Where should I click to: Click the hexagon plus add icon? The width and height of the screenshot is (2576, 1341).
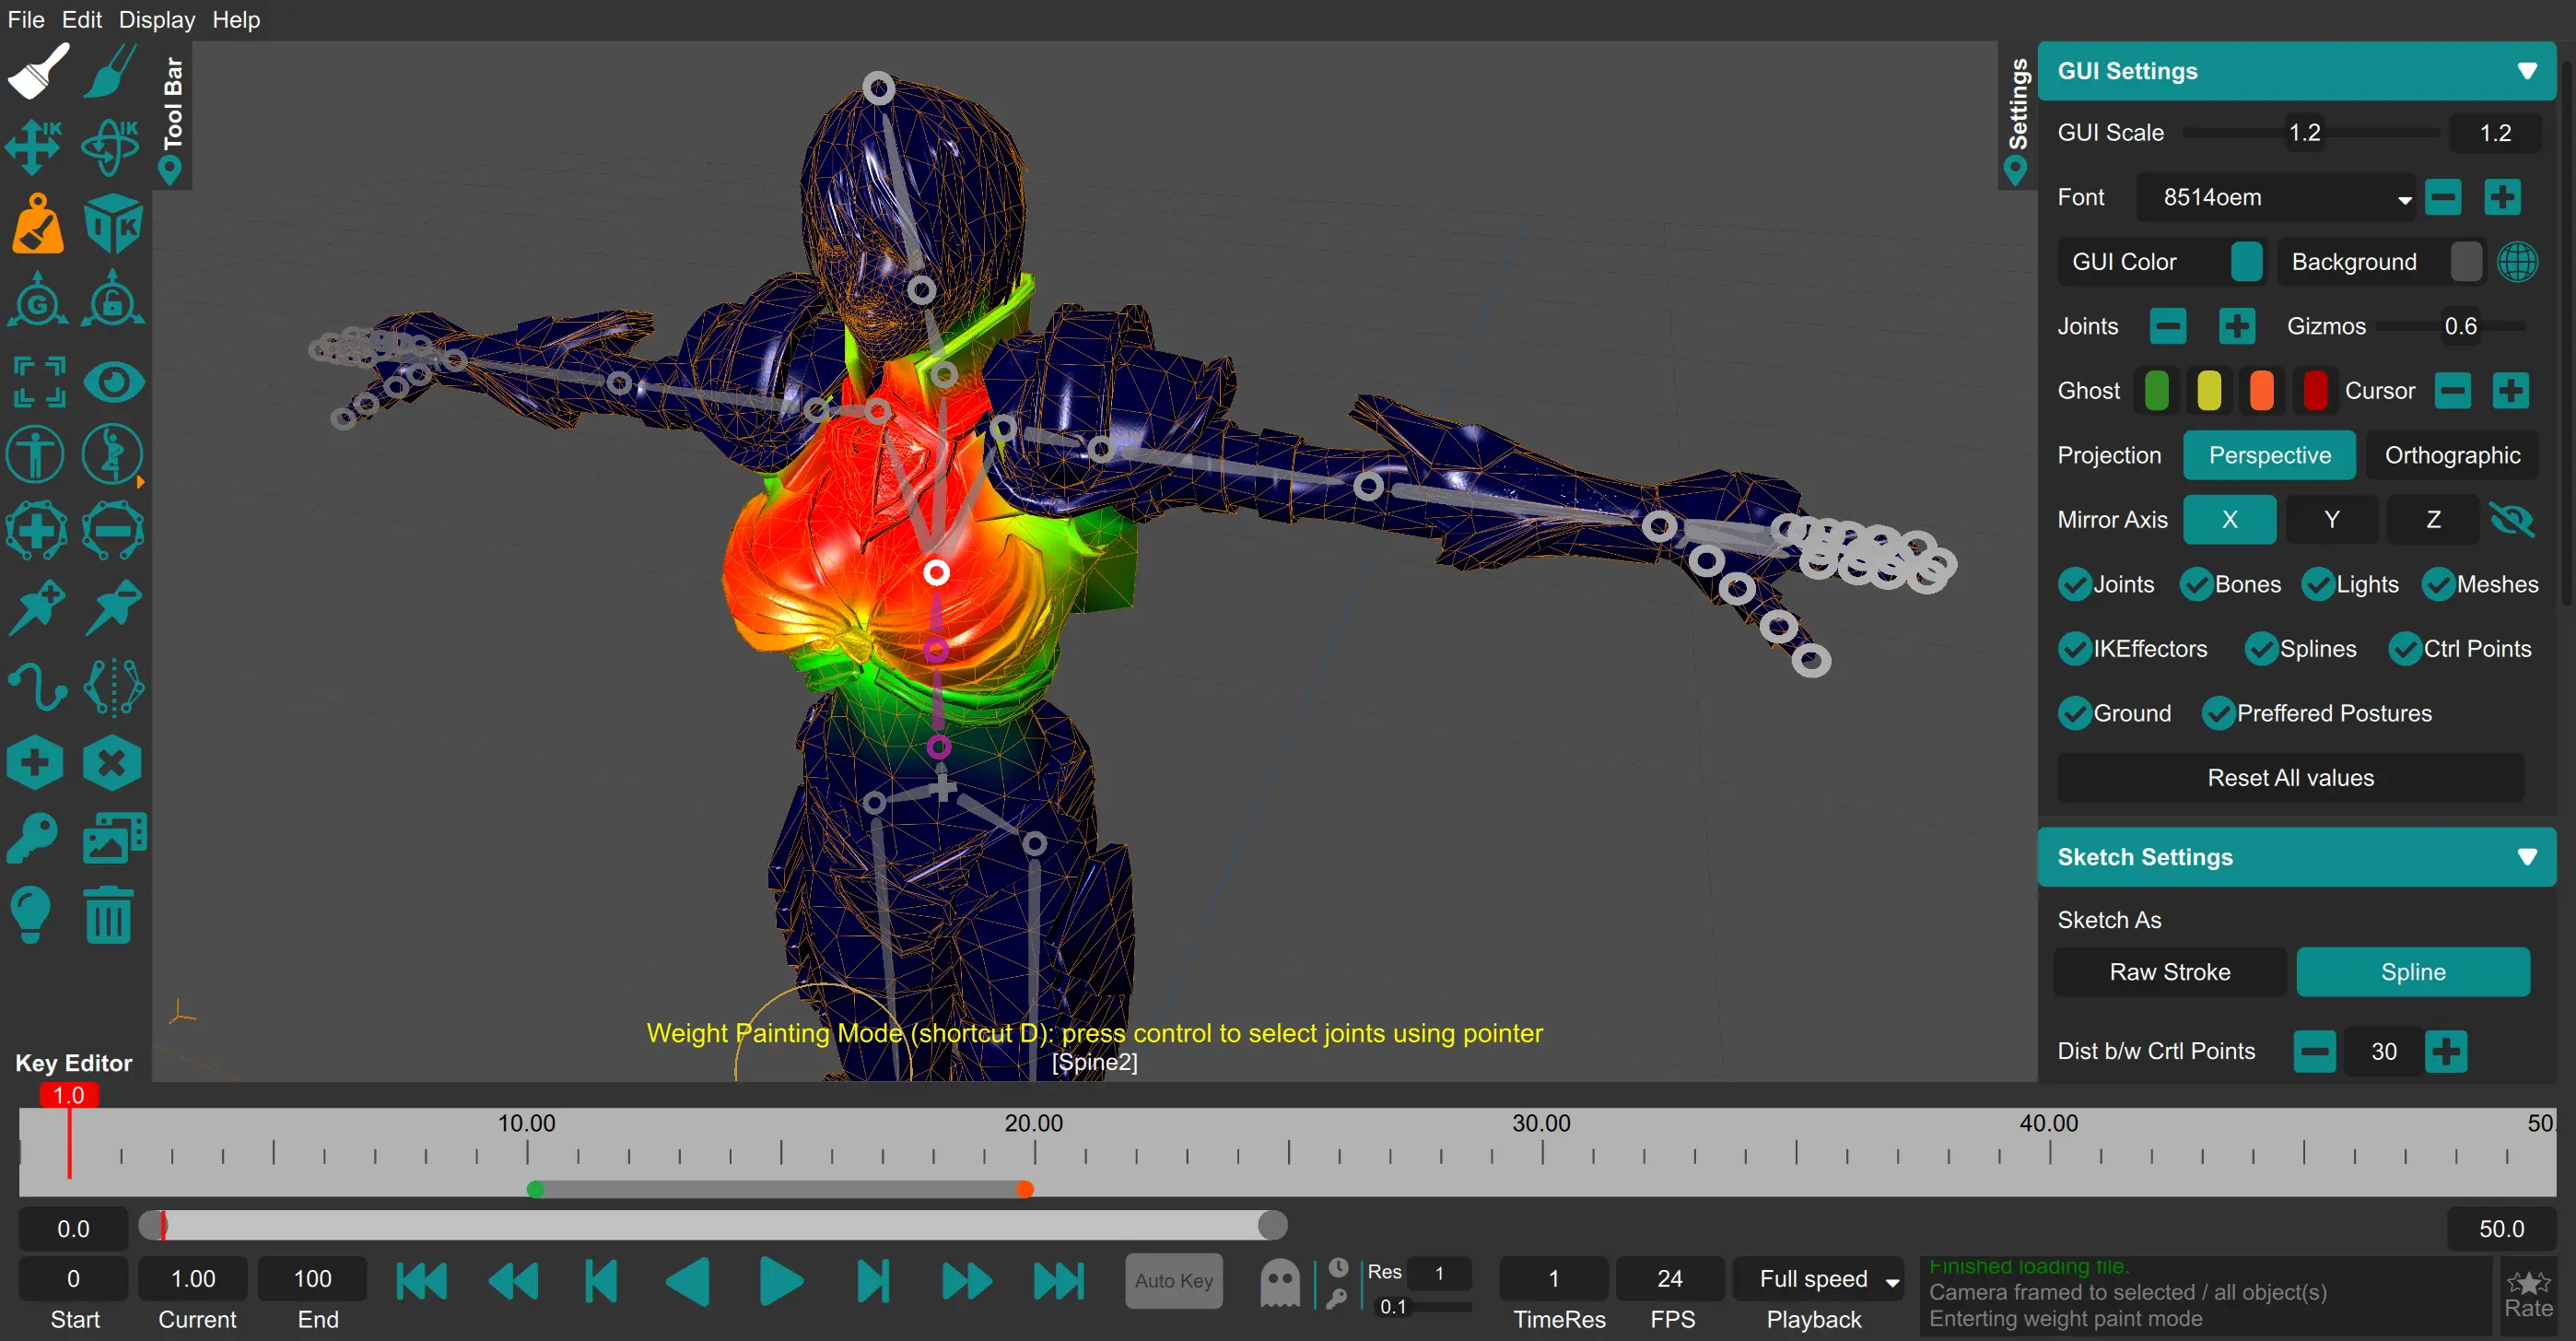point(35,764)
